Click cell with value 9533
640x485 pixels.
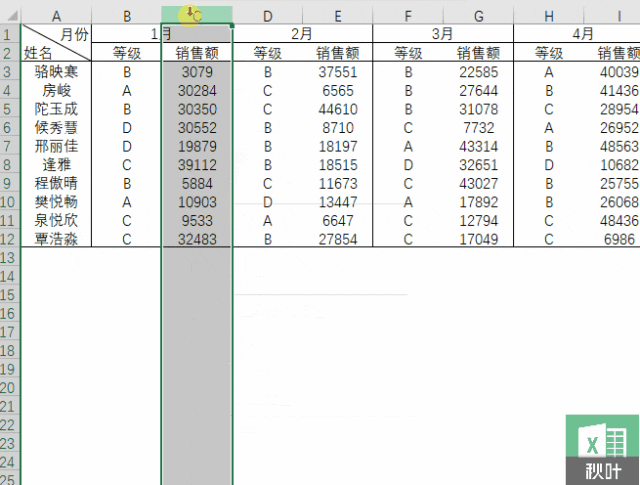197,220
